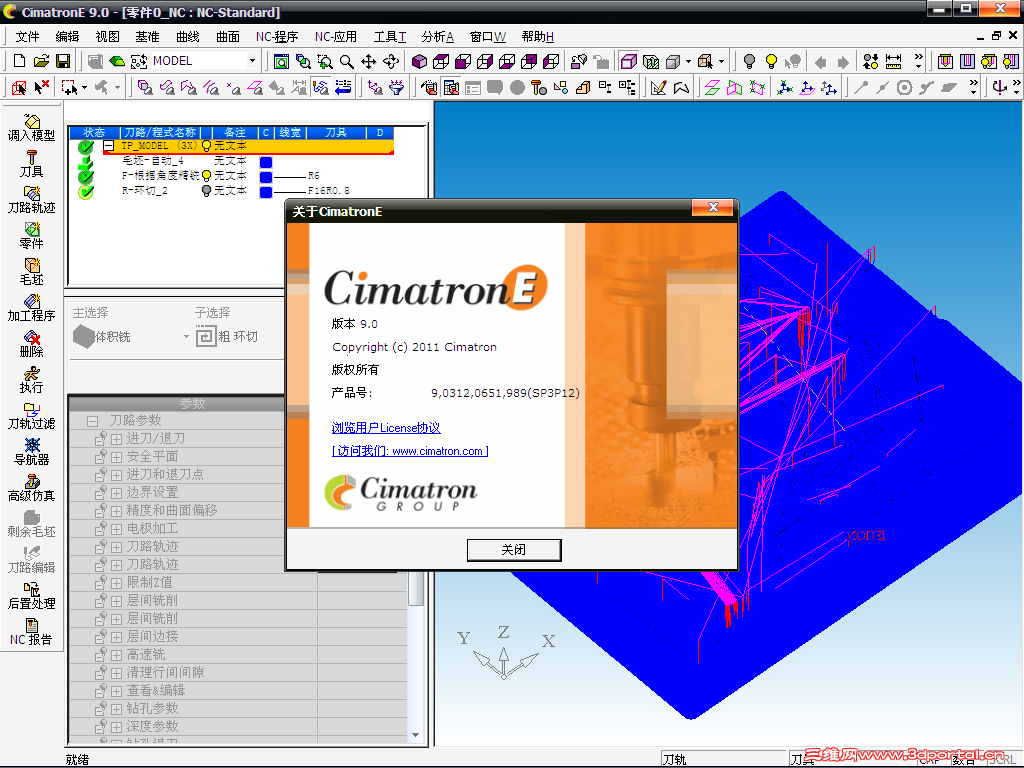Open the MODEL dropdown in toolbar
This screenshot has height=768, width=1024.
coord(252,61)
